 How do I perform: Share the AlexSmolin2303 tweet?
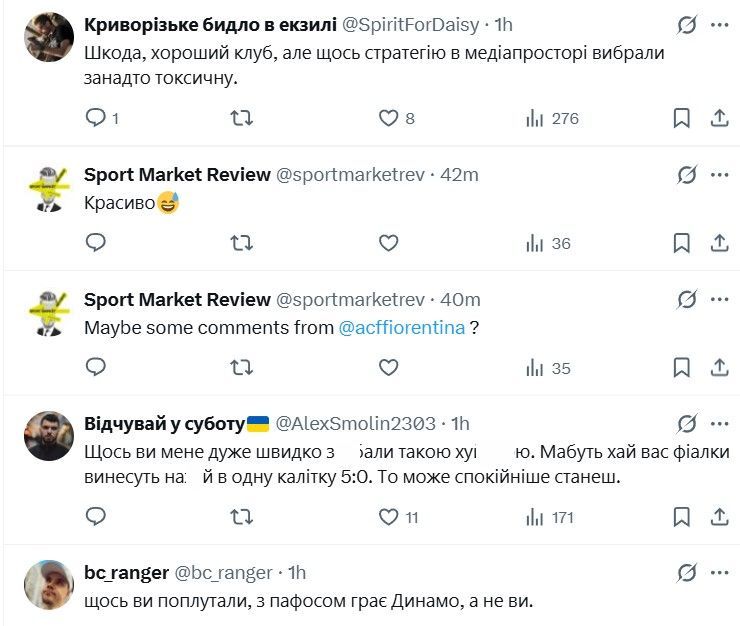pos(718,517)
